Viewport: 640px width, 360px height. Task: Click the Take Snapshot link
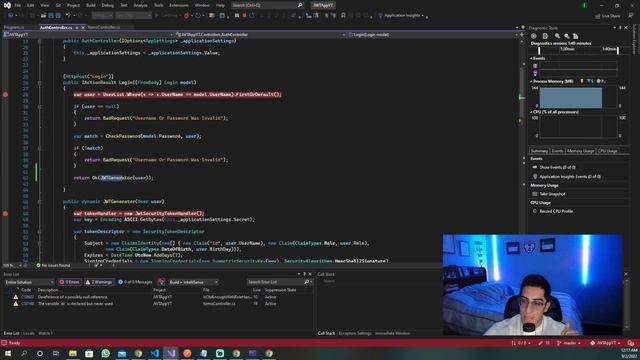pyautogui.click(x=552, y=194)
